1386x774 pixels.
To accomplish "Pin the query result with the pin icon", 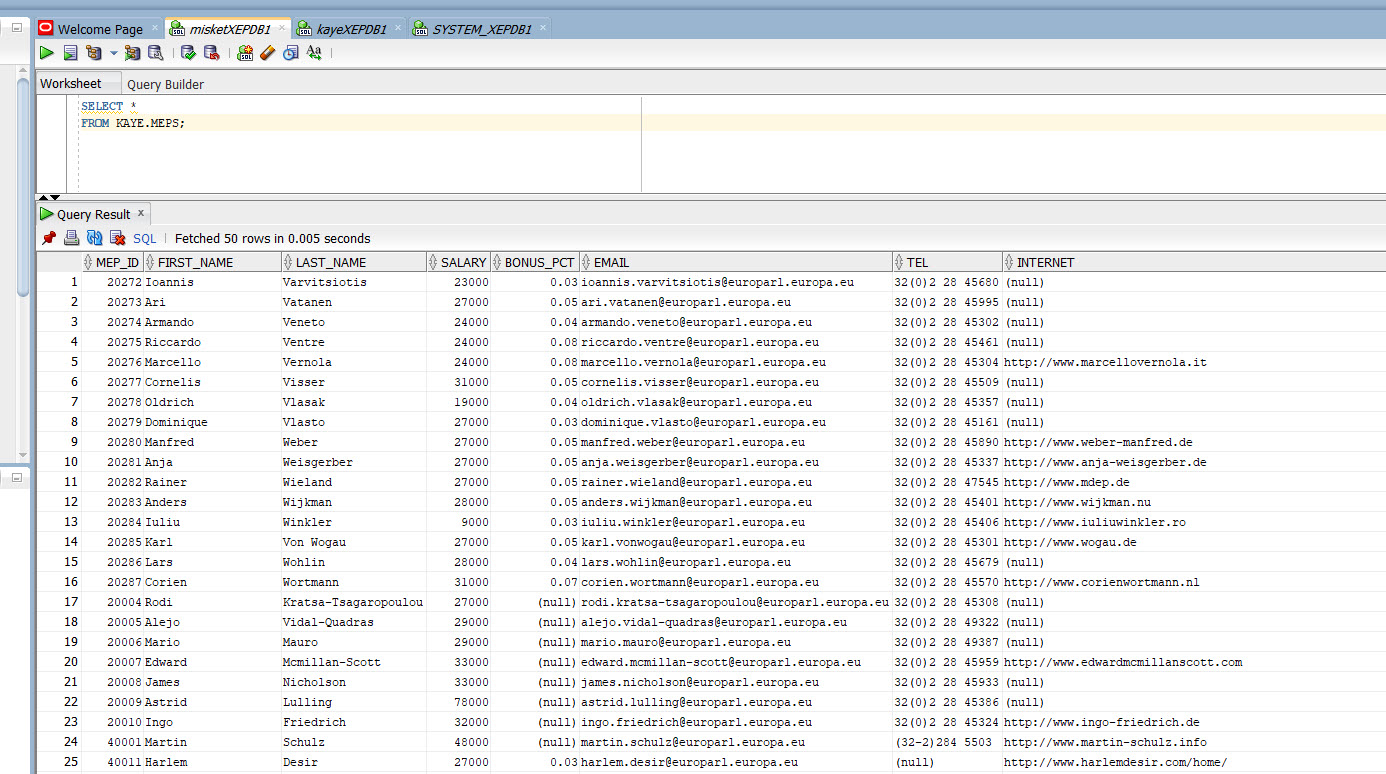I will click(49, 238).
